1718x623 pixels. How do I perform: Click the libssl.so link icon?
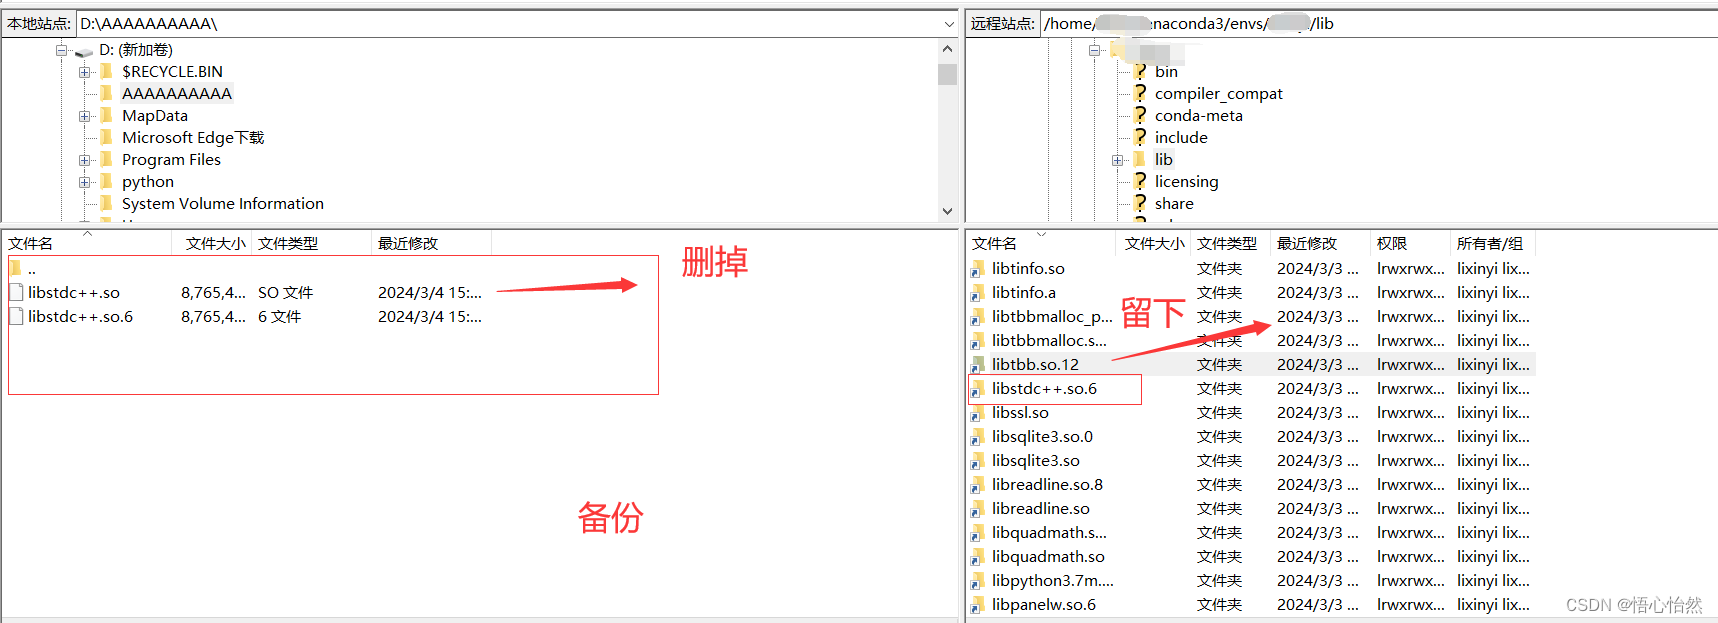click(x=978, y=412)
